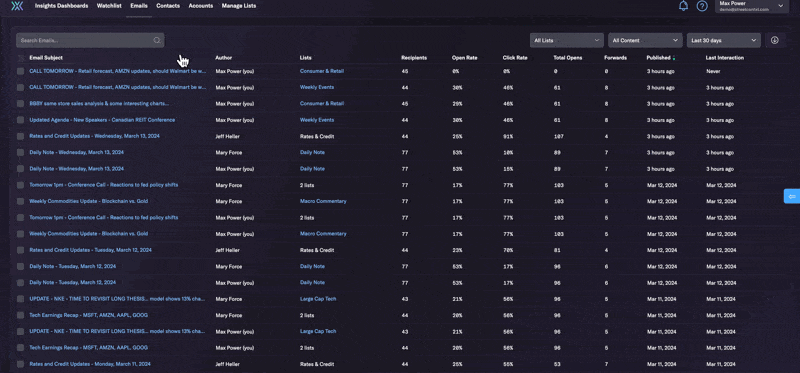The height and width of the screenshot is (373, 800).
Task: Open the Watchlist page
Action: pyautogui.click(x=109, y=6)
